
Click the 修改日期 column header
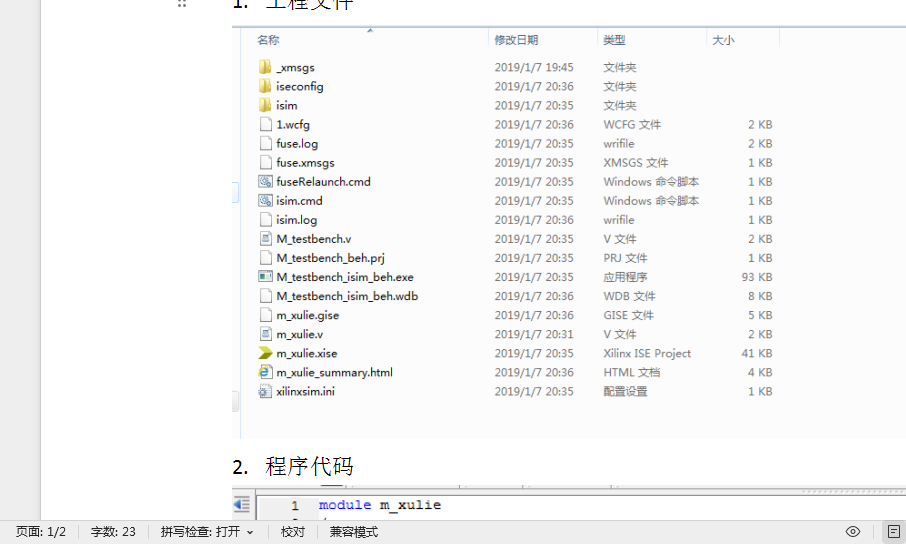pyautogui.click(x=516, y=40)
